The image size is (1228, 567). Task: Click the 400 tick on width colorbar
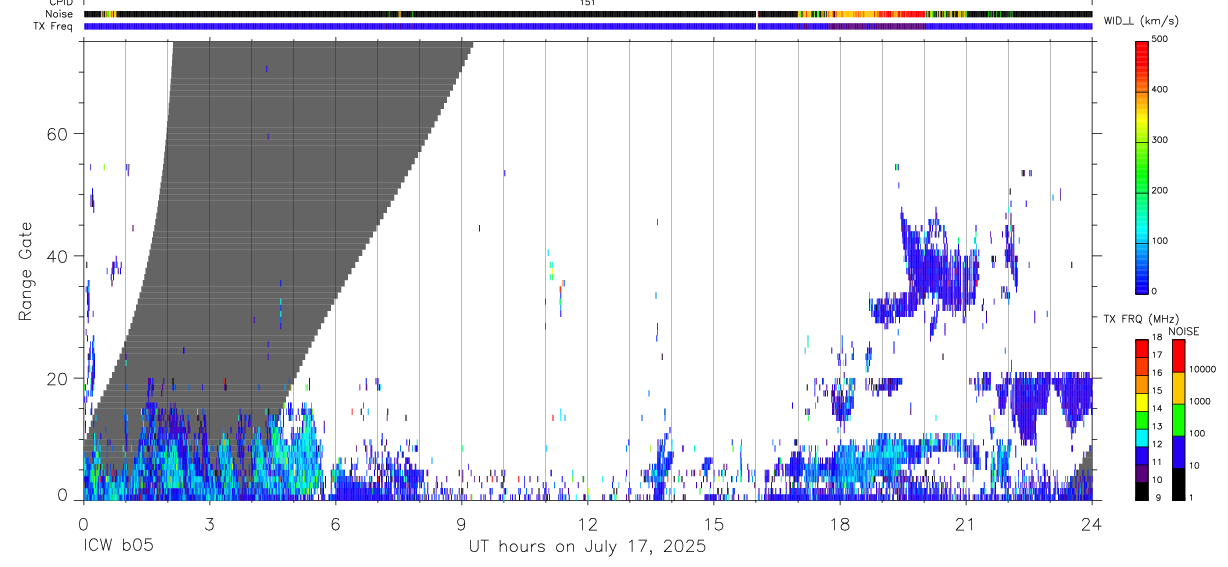tap(1161, 89)
